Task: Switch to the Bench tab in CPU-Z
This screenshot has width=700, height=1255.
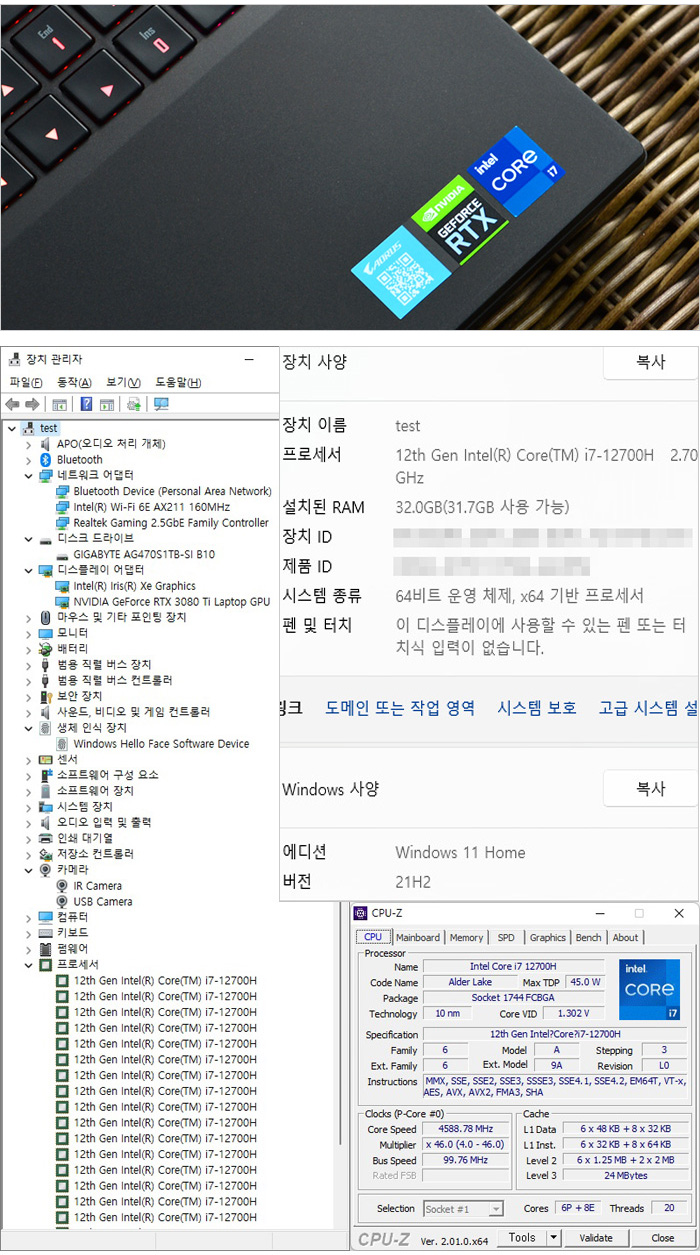Action: 589,938
